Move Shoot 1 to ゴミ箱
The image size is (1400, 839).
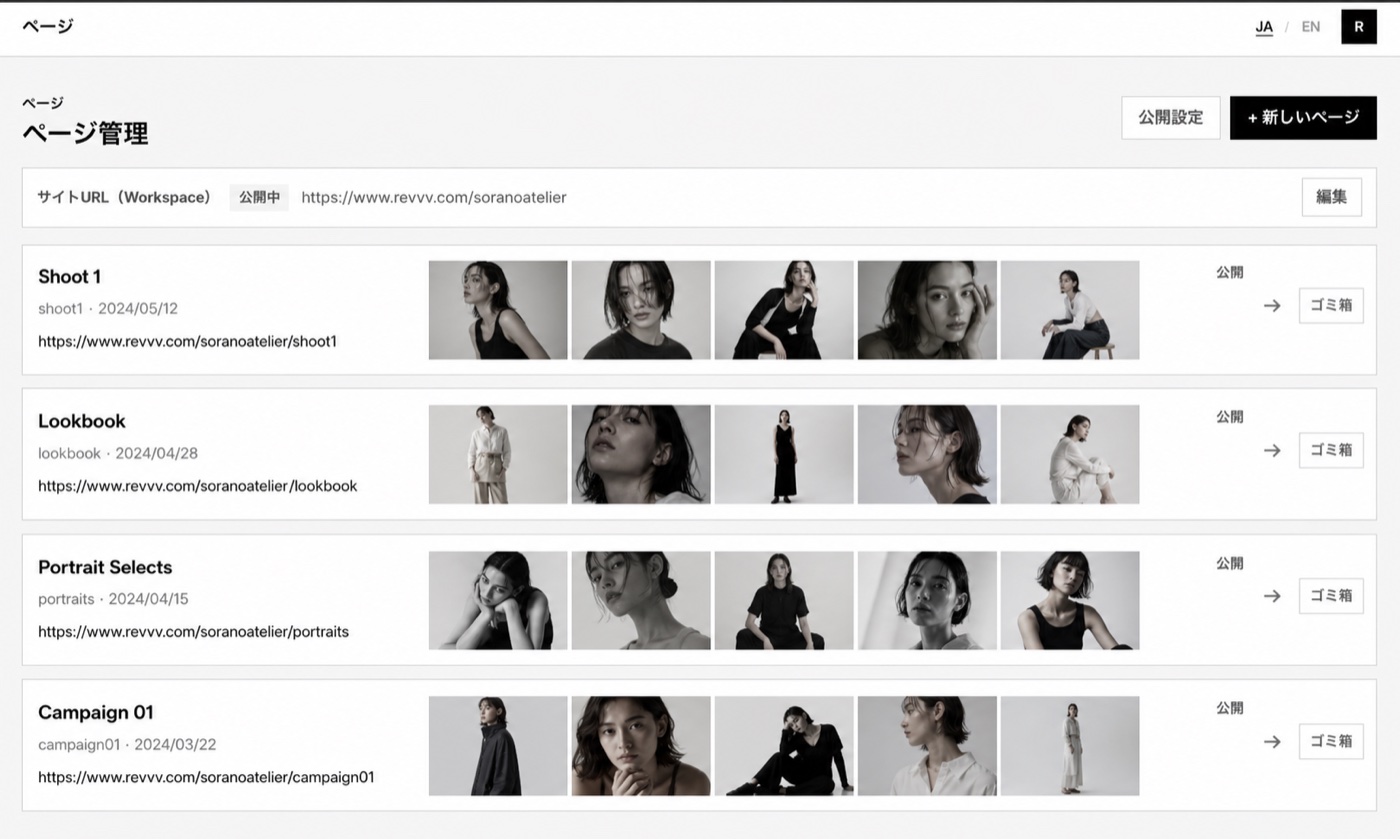pyautogui.click(x=1331, y=306)
